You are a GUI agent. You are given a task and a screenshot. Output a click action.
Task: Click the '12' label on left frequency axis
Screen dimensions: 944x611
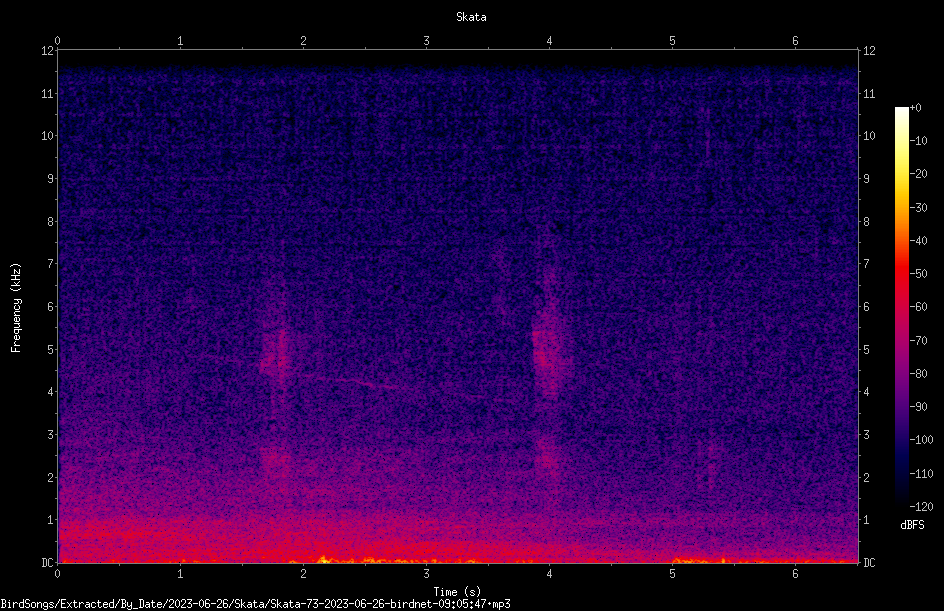point(48,51)
